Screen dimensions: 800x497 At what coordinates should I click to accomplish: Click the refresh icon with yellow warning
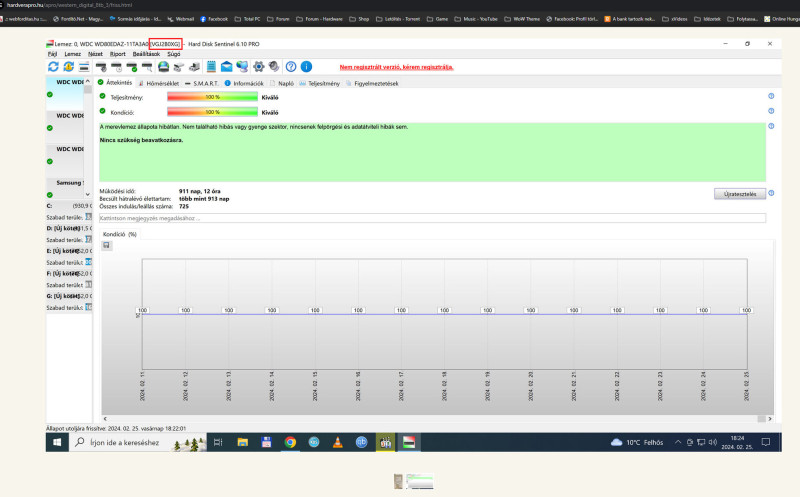68,67
